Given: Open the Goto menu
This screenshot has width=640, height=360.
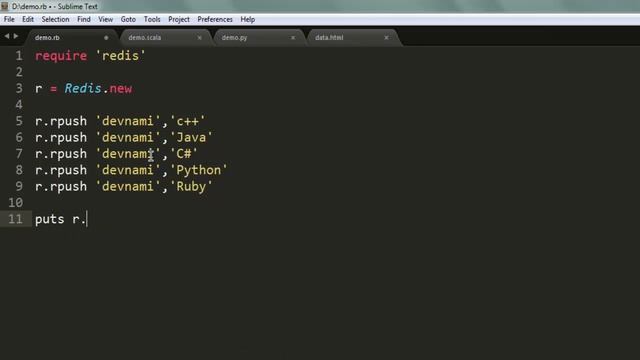Looking at the screenshot, I should click(128, 20).
